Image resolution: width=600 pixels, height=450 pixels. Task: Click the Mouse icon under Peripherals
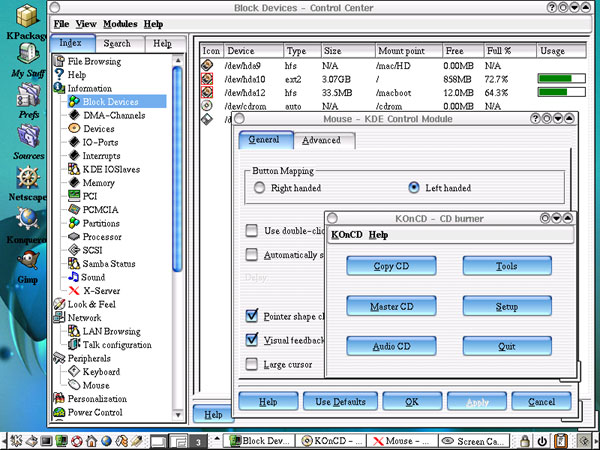[74, 385]
